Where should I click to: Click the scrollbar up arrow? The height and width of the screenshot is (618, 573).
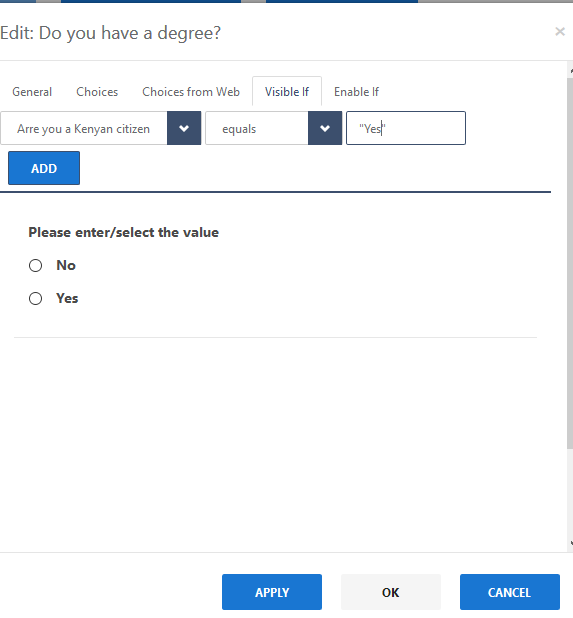(x=571, y=71)
